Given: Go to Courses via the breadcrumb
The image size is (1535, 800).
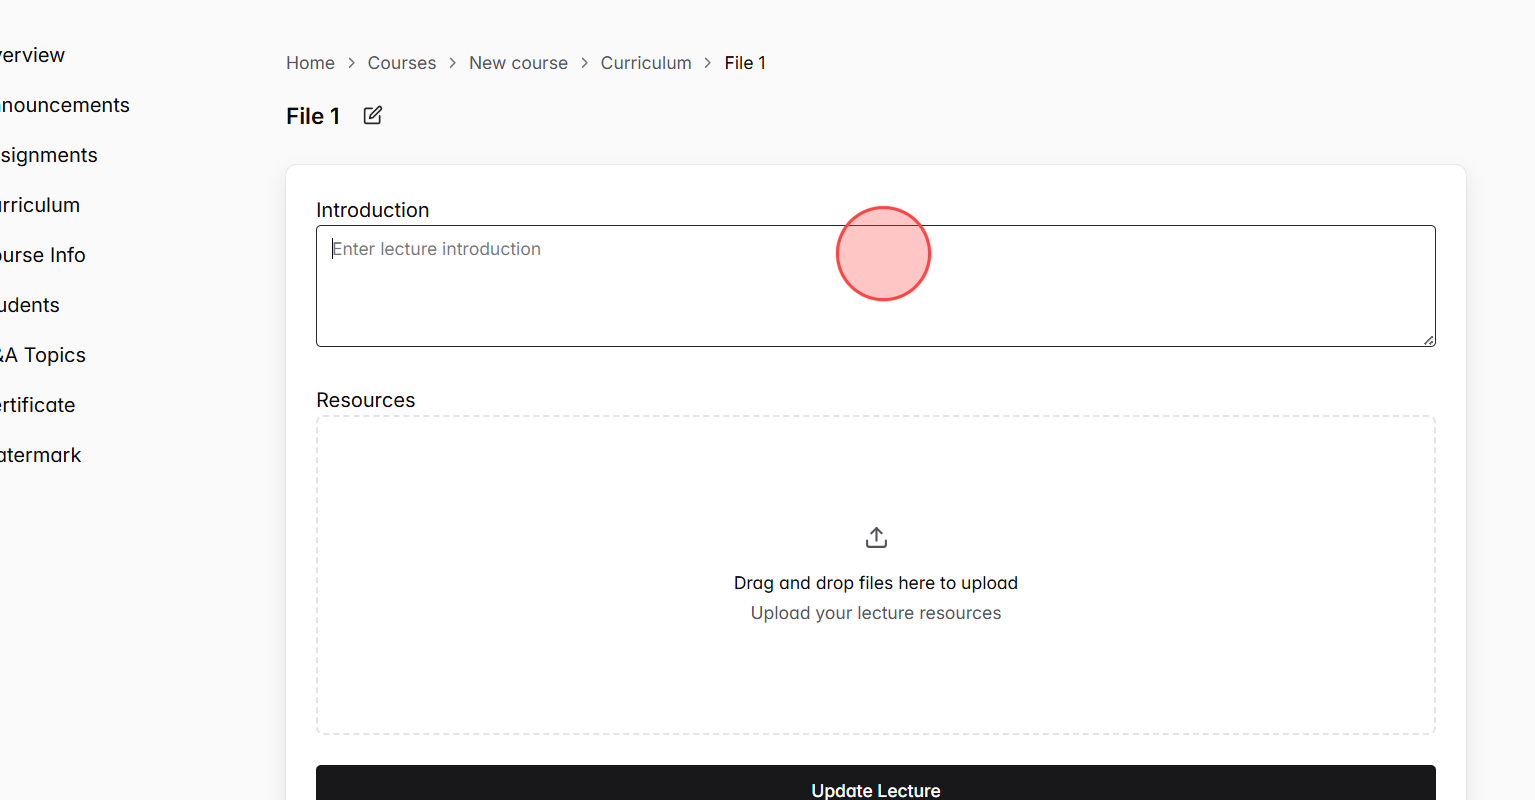Looking at the screenshot, I should [x=401, y=62].
